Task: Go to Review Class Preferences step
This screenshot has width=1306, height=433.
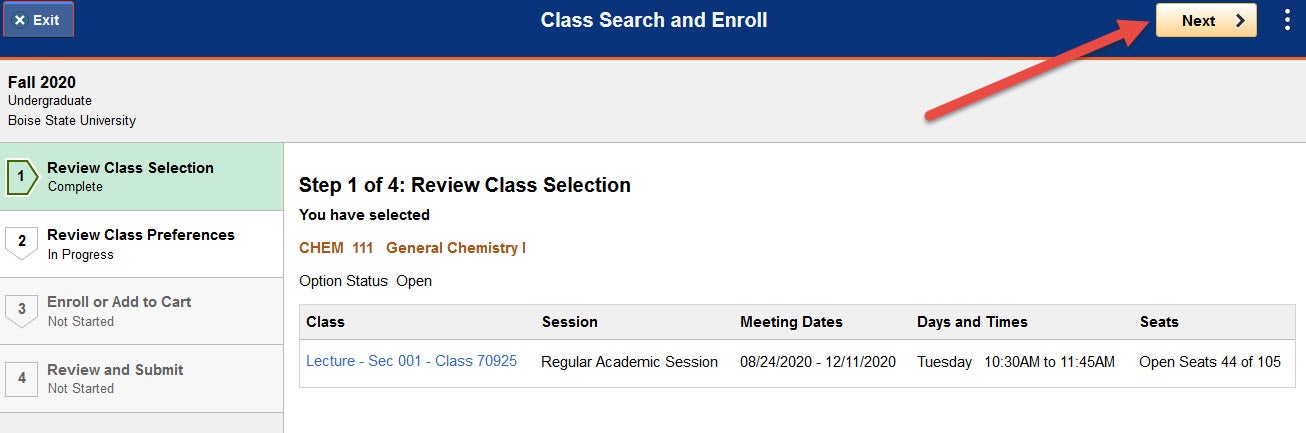Action: pos(142,244)
